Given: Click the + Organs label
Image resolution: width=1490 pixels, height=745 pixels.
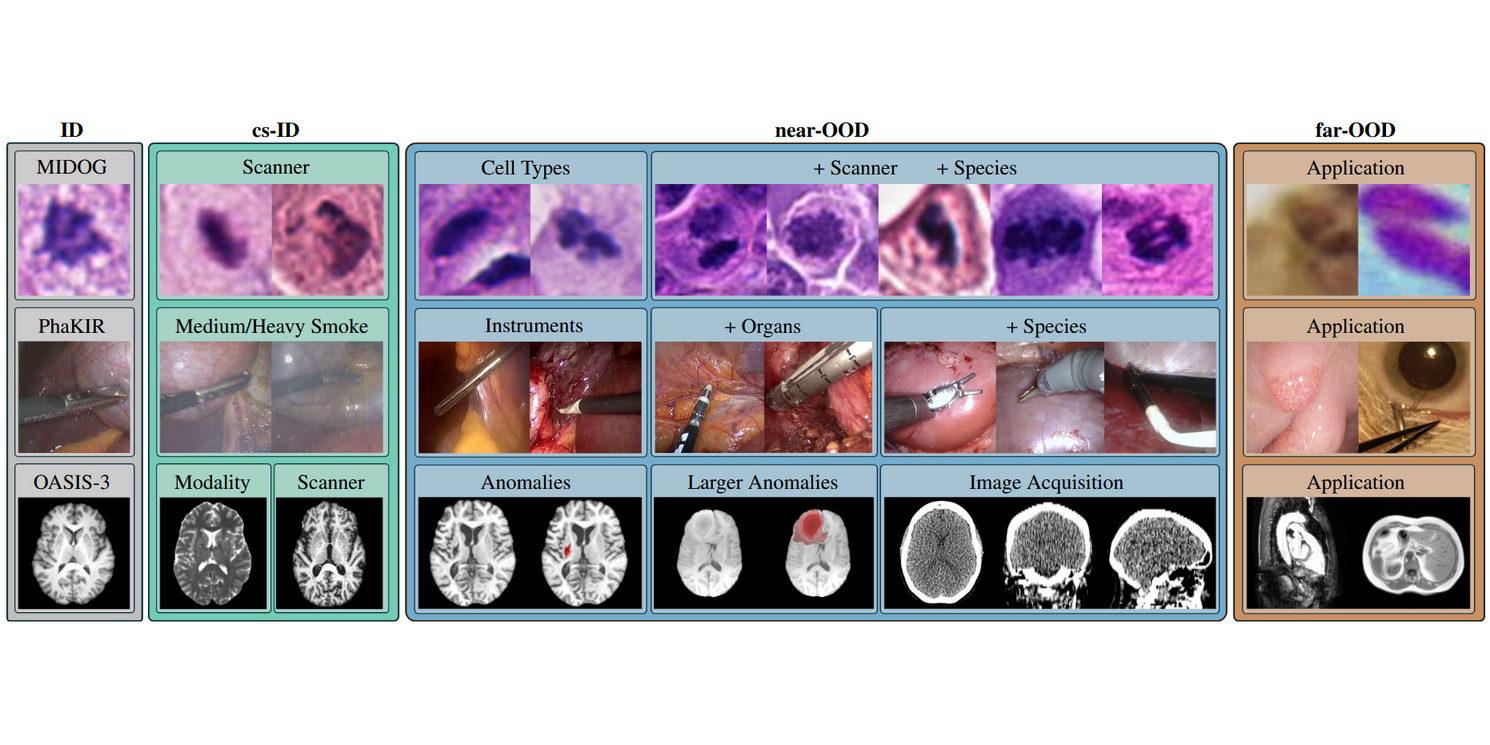Looking at the screenshot, I should point(763,327).
